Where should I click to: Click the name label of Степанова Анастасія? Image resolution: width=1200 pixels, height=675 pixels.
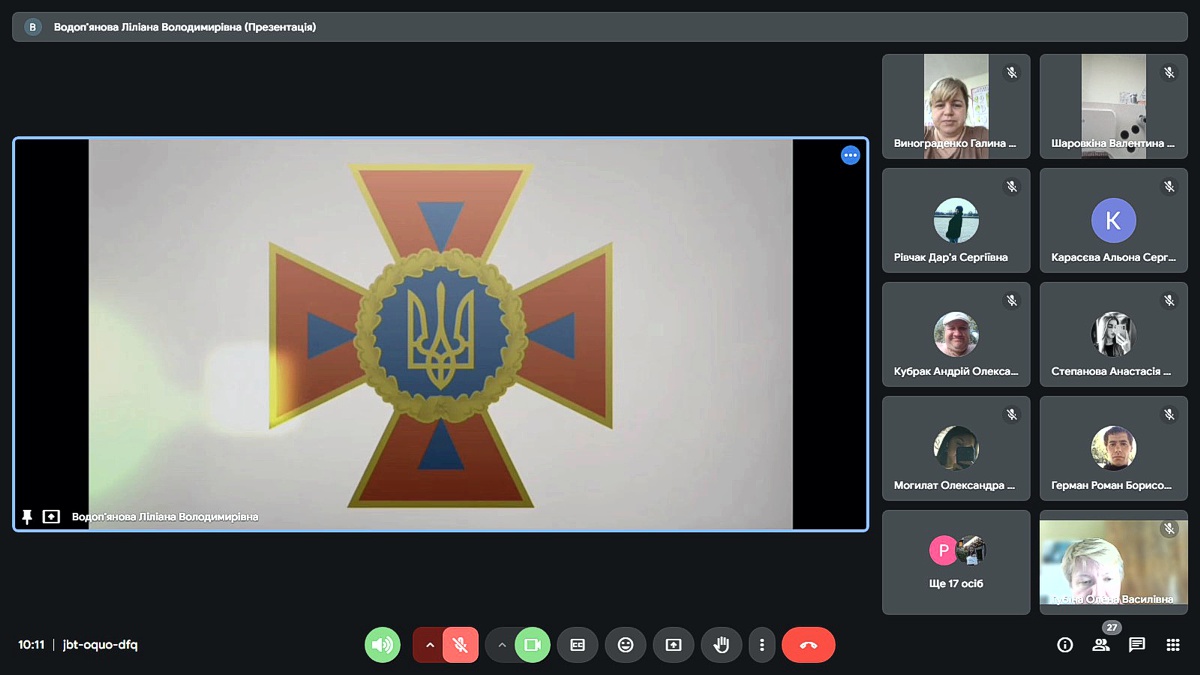[x=1112, y=371]
